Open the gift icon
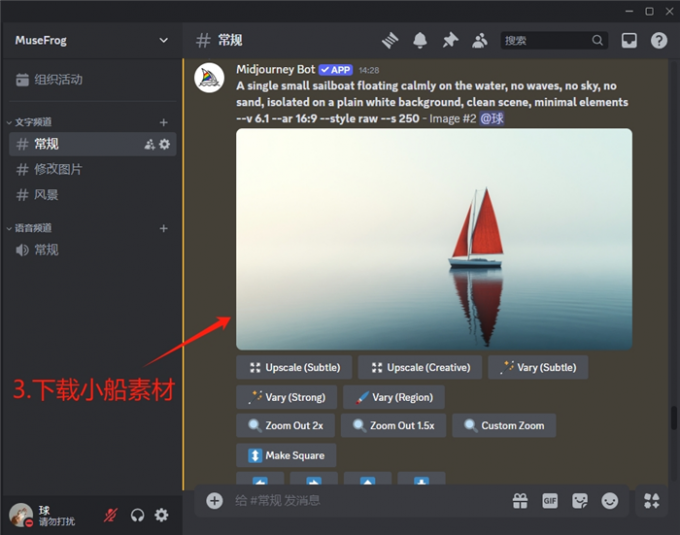This screenshot has height=535, width=680. click(x=520, y=501)
